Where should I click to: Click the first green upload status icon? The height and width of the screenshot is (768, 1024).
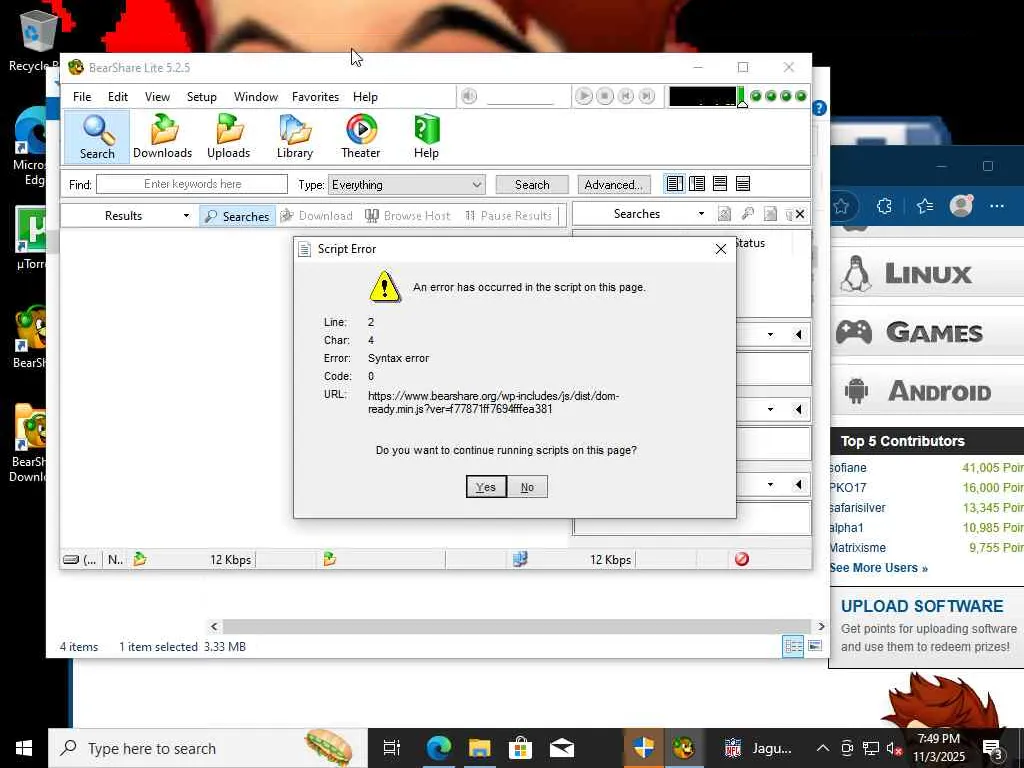[x=140, y=559]
